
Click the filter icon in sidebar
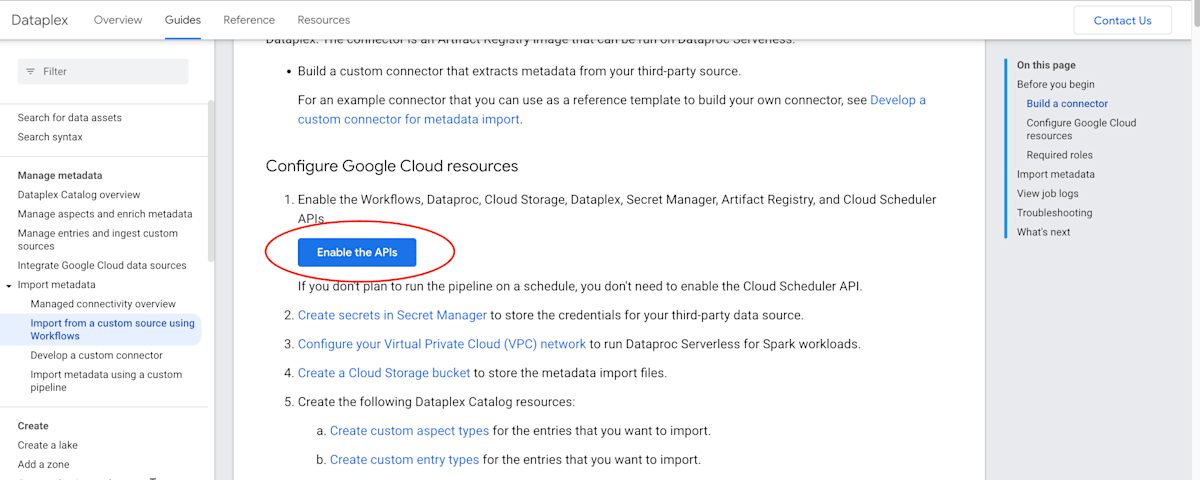pos(30,72)
